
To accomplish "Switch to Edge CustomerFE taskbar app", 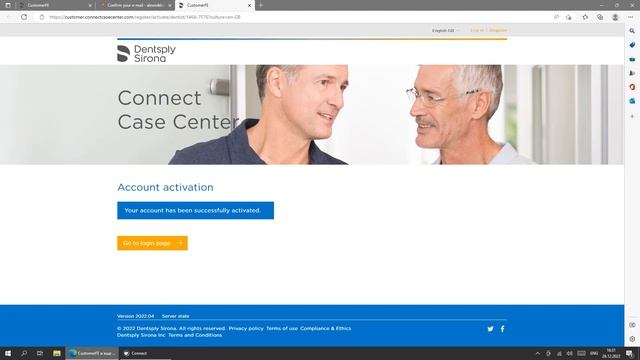I will (x=92, y=353).
